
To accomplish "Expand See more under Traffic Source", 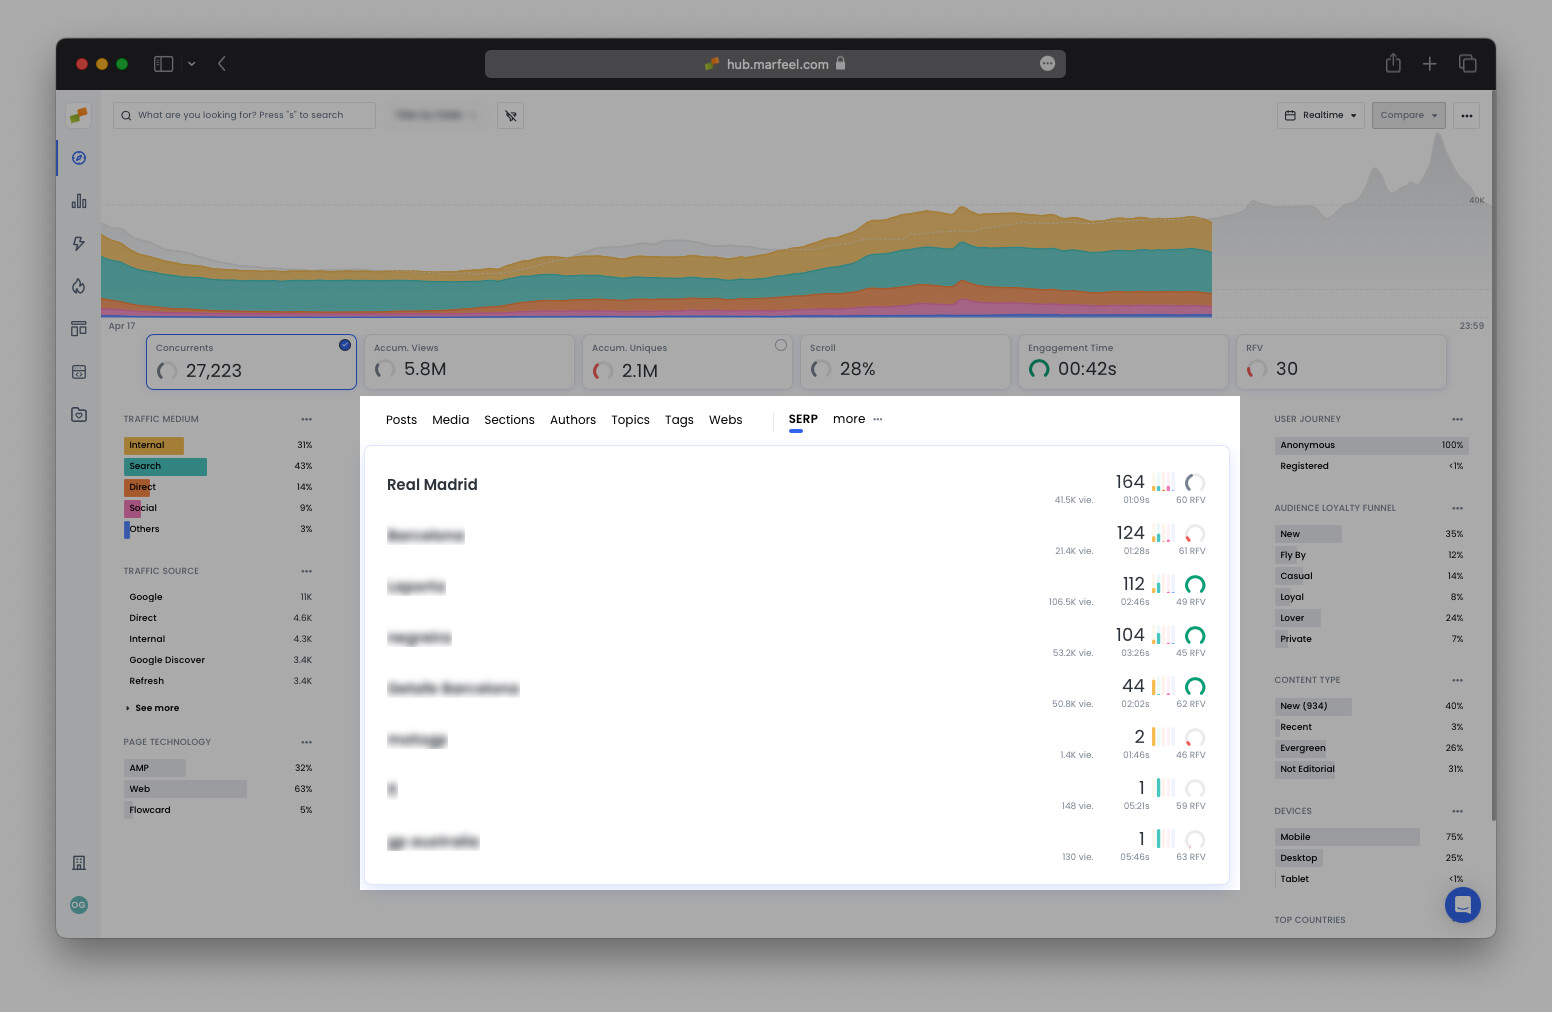I will [155, 708].
